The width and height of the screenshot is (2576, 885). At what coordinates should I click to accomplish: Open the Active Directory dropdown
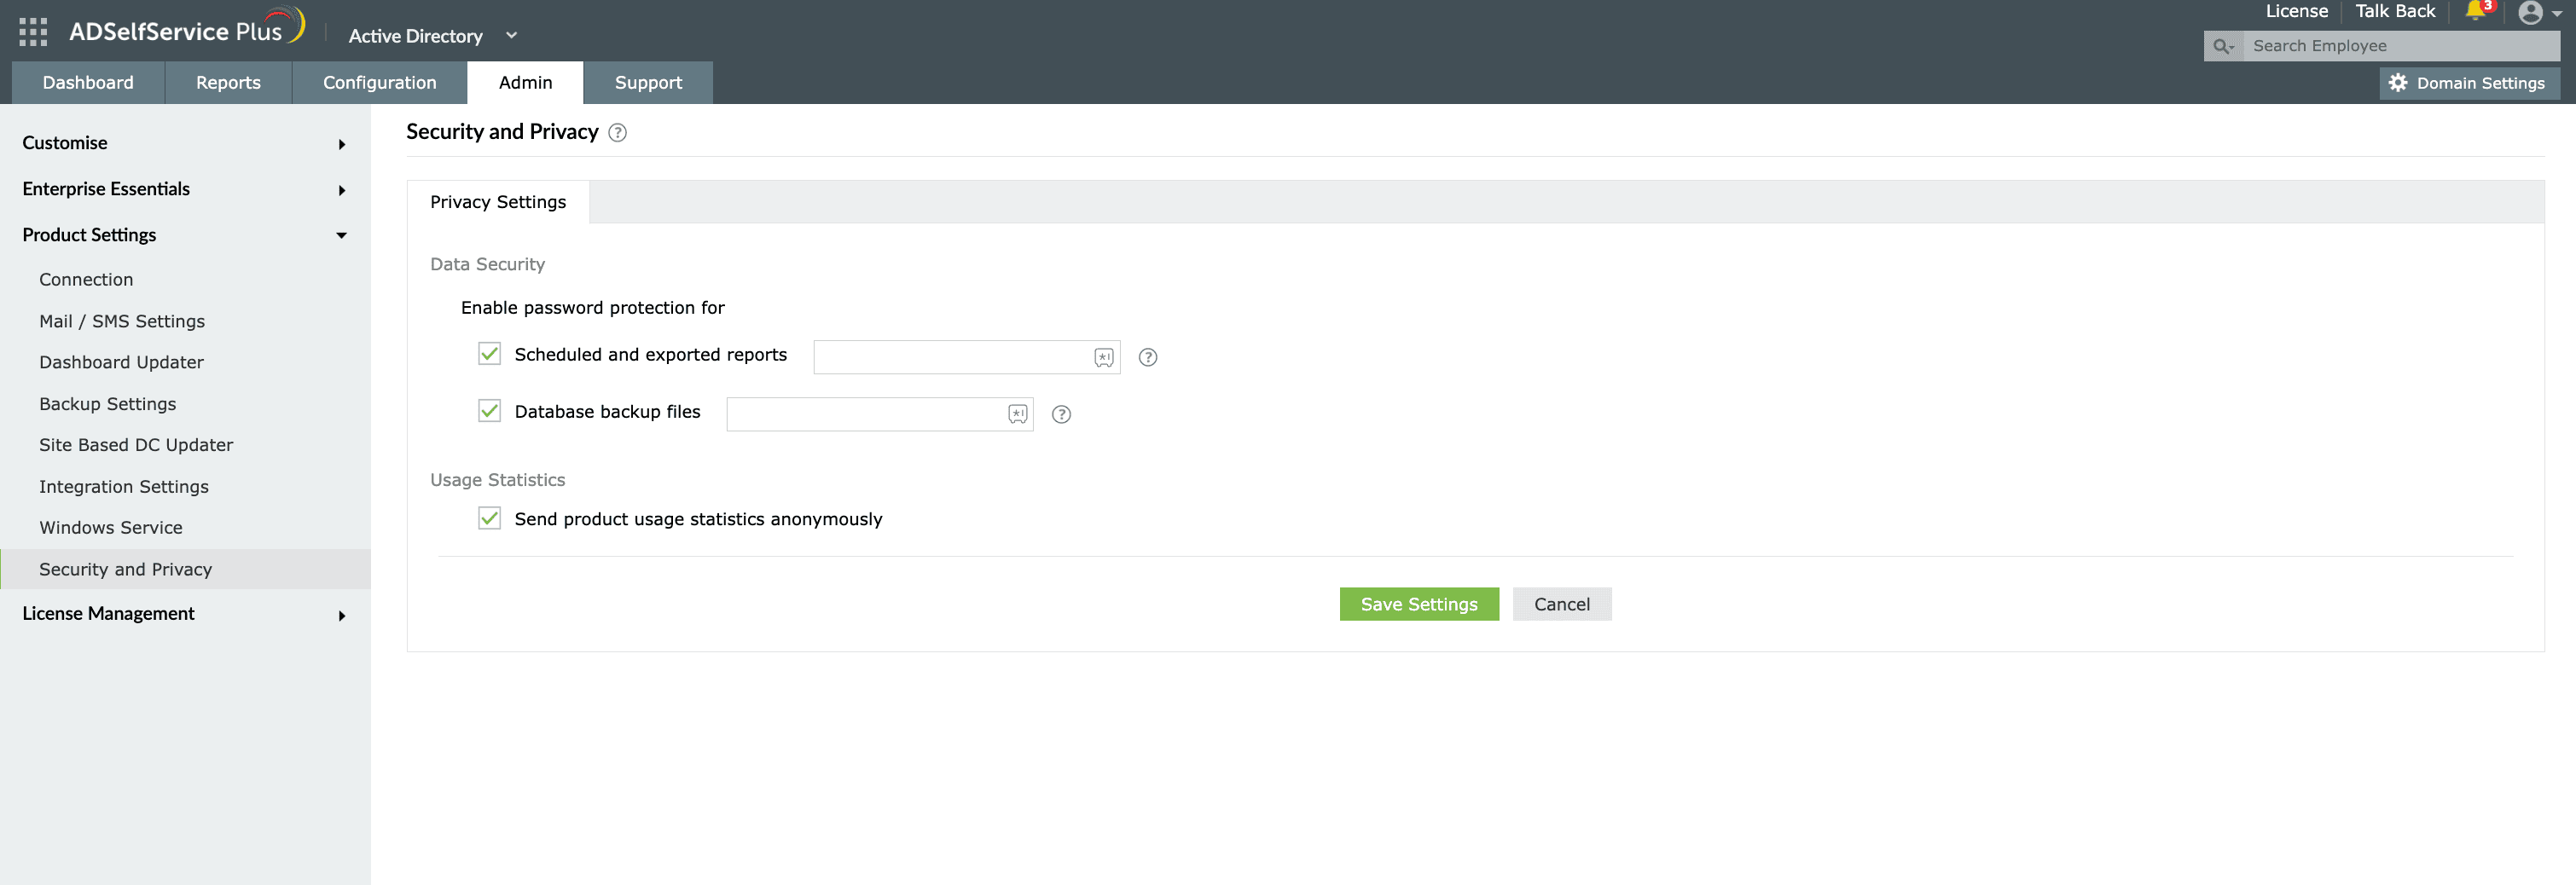tap(433, 36)
